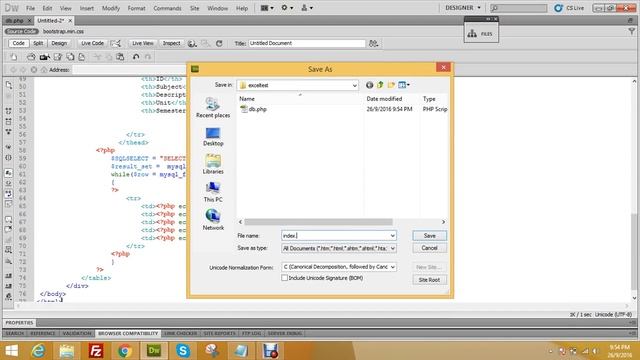Open the Layout dropdown icon in the menu bar
640x360 pixels.
point(267,8)
